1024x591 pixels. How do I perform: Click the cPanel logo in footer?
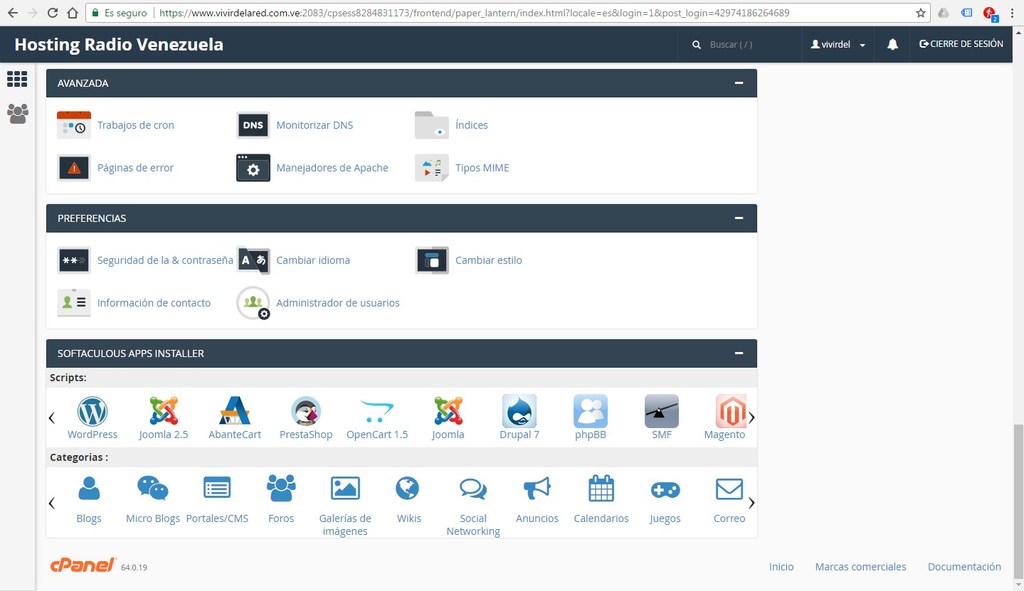tap(83, 565)
